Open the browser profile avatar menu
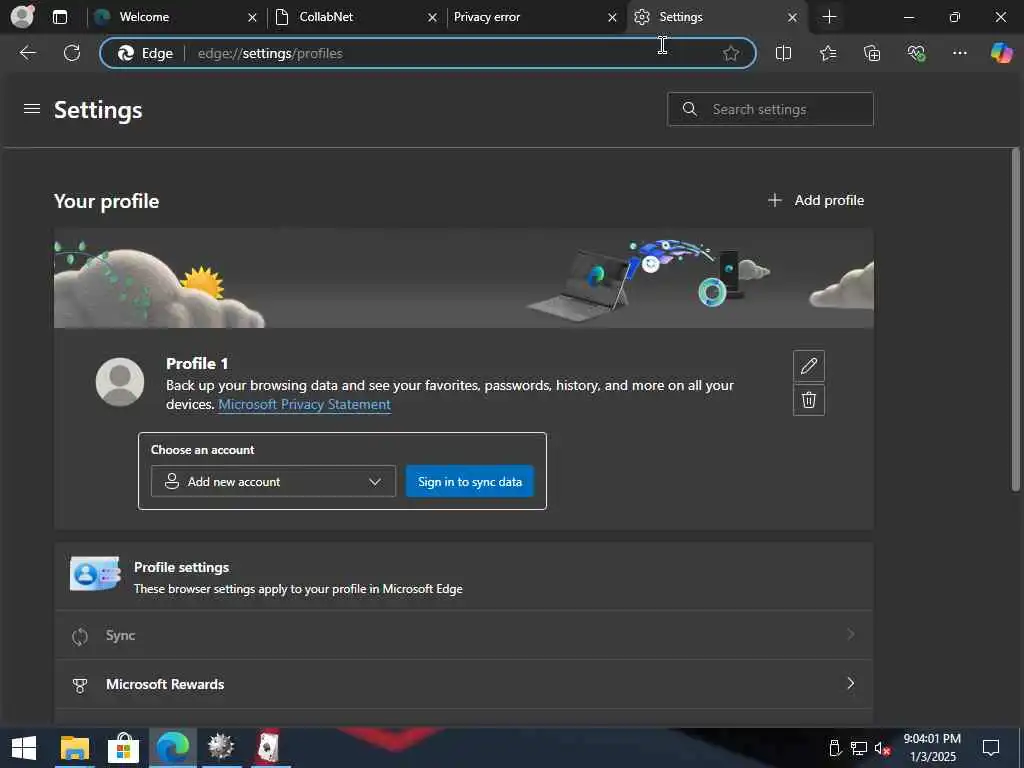 coord(22,17)
